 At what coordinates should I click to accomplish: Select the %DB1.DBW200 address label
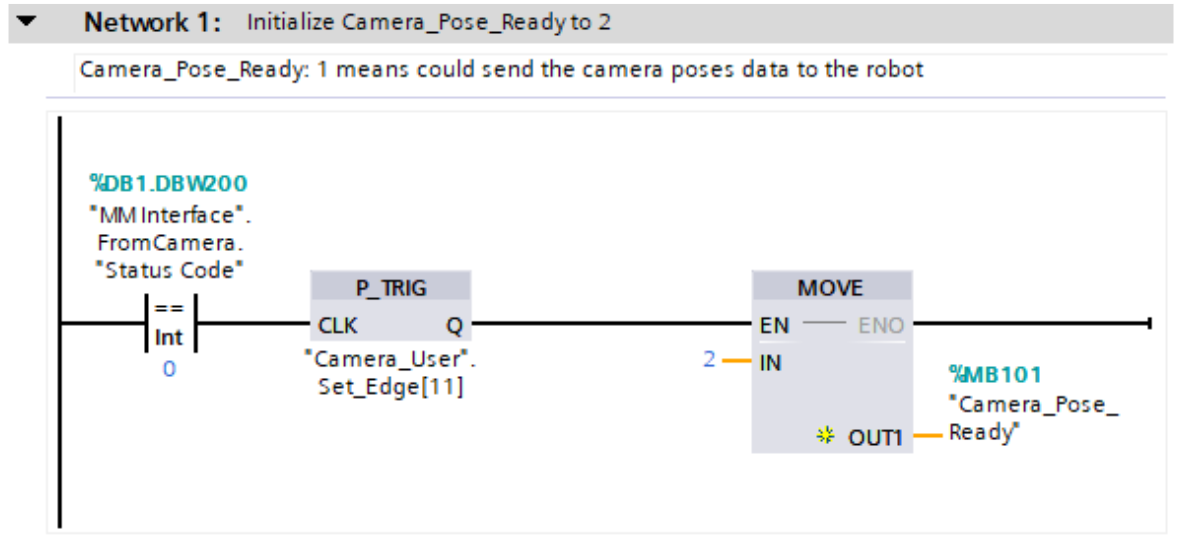(x=168, y=184)
